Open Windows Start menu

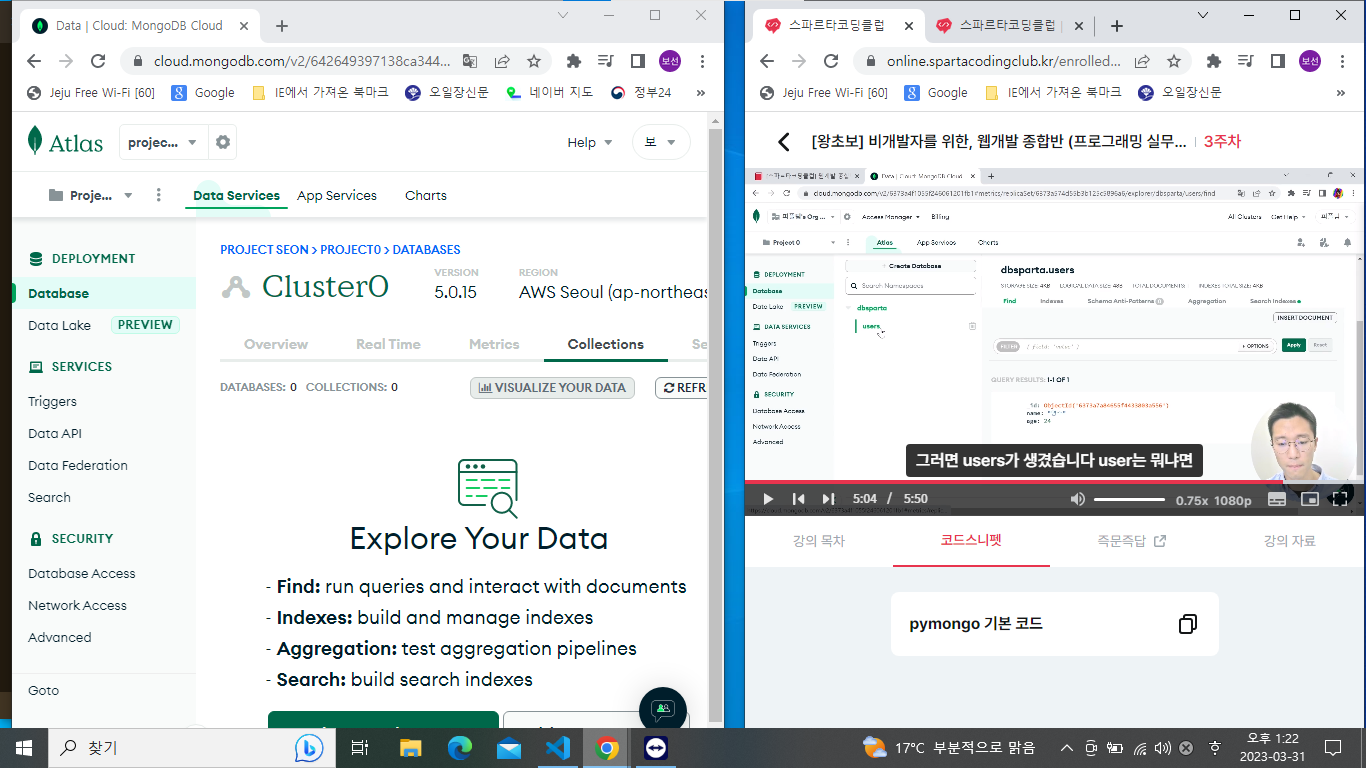[x=24, y=747]
